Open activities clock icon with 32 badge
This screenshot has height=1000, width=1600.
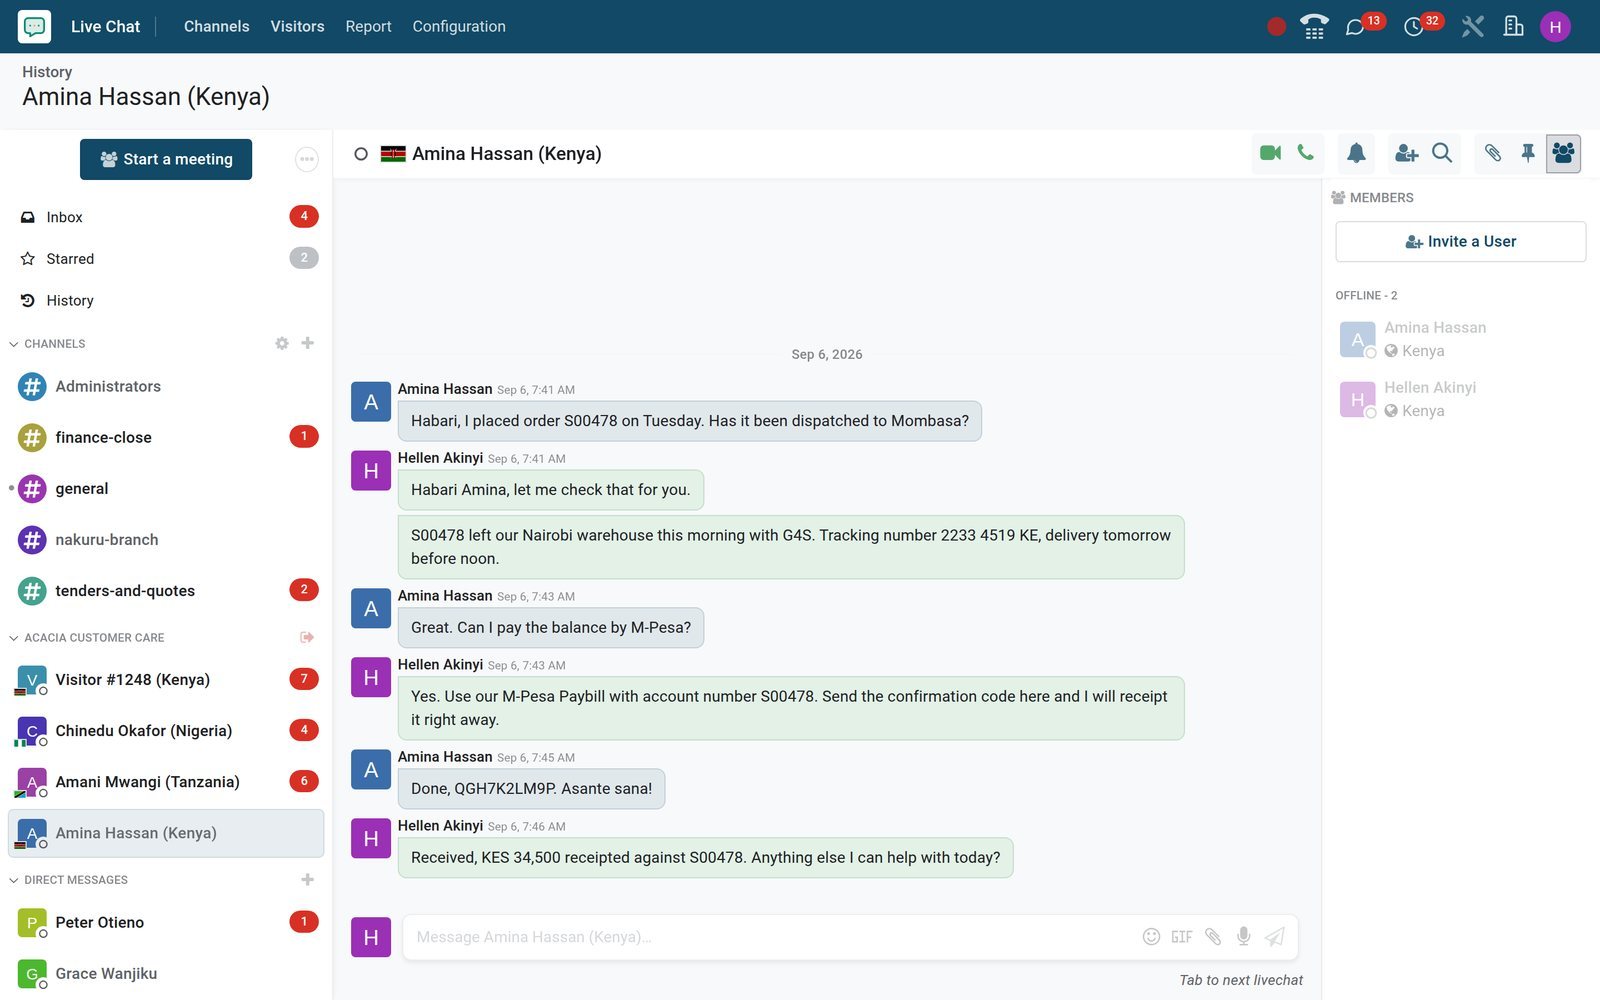[1414, 26]
